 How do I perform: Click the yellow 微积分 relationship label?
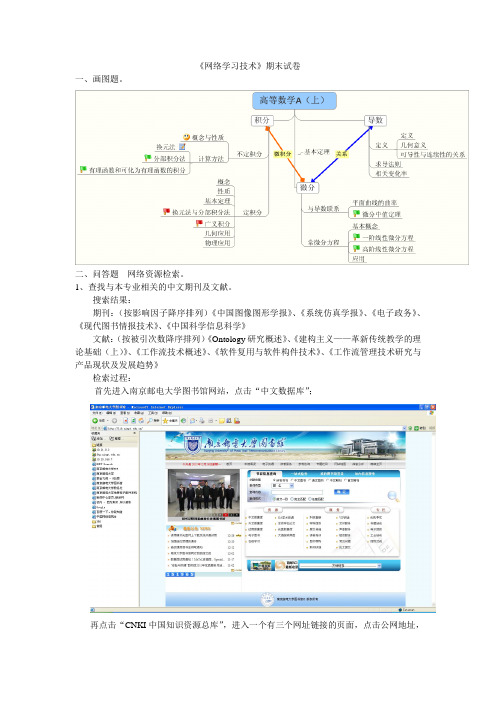(282, 154)
